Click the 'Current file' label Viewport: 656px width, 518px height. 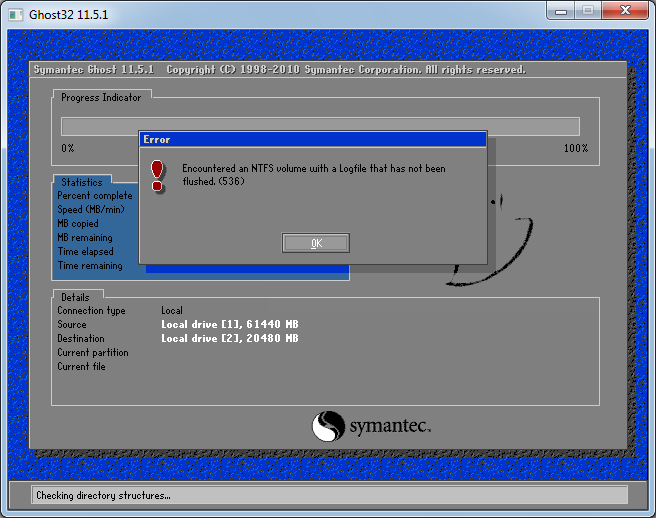[x=81, y=366]
